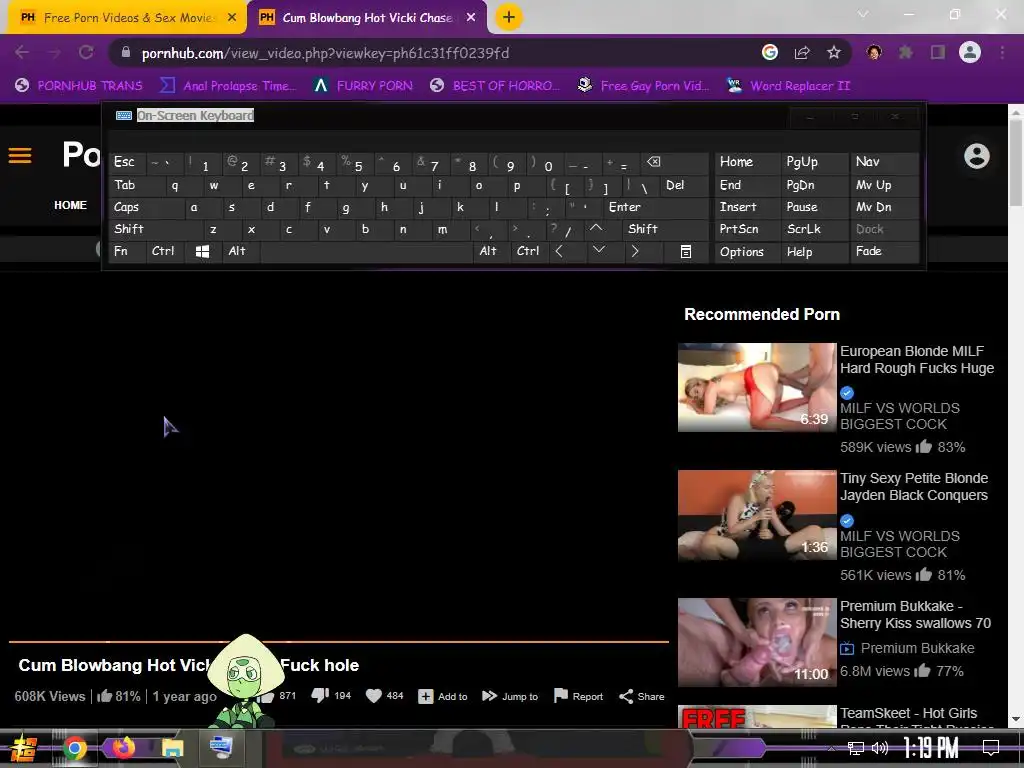1024x768 pixels.
Task: Expand the Add to menu
Action: (x=443, y=696)
